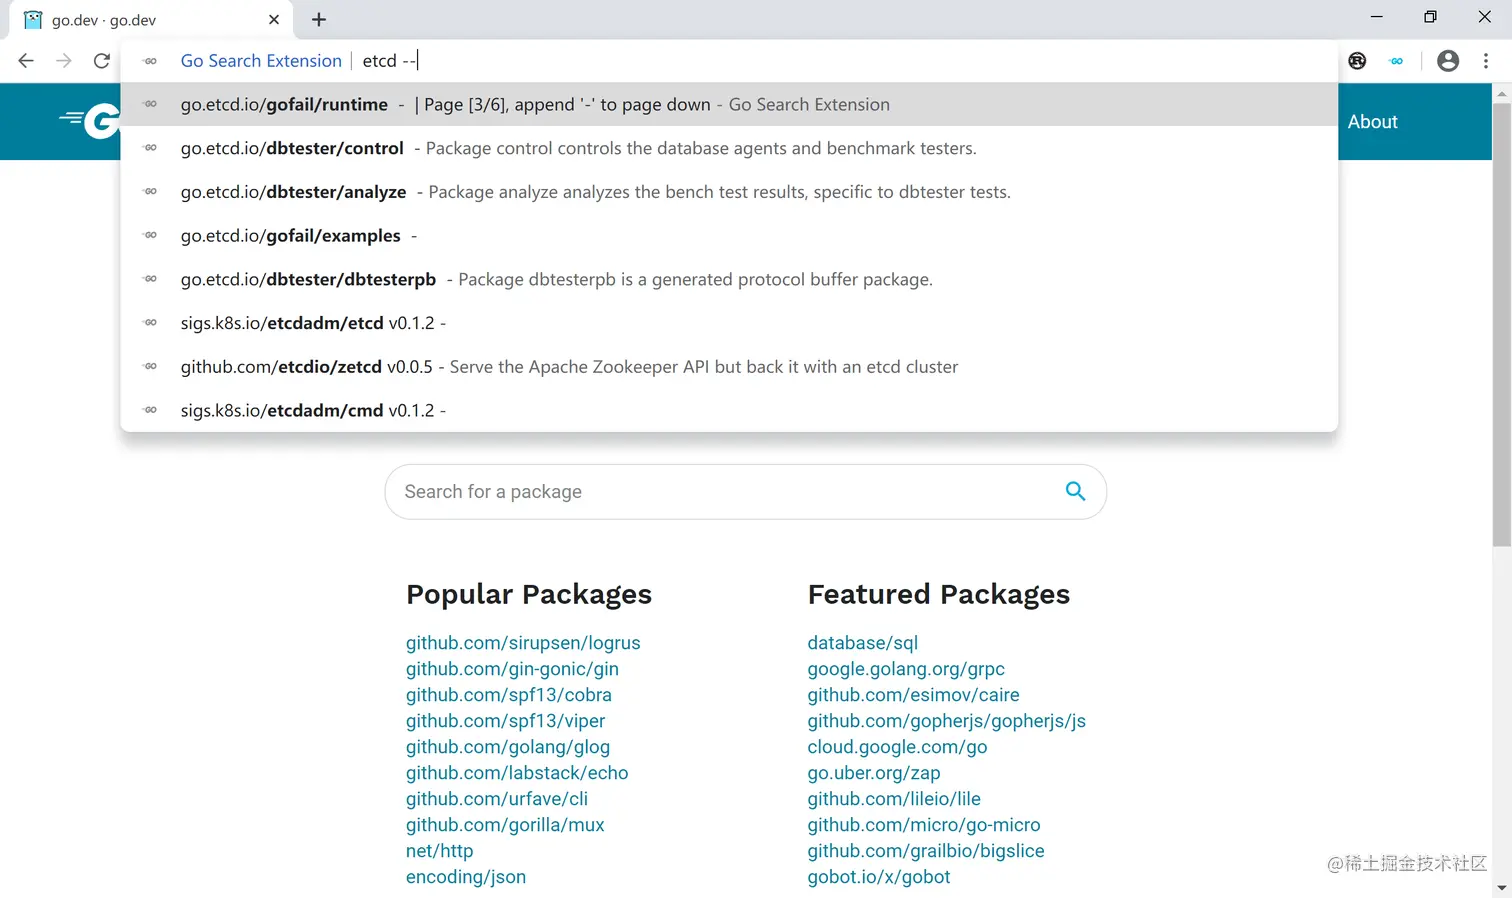Select the sigs.k8s.io/etcdadm/etcd suggestion

pyautogui.click(x=729, y=323)
